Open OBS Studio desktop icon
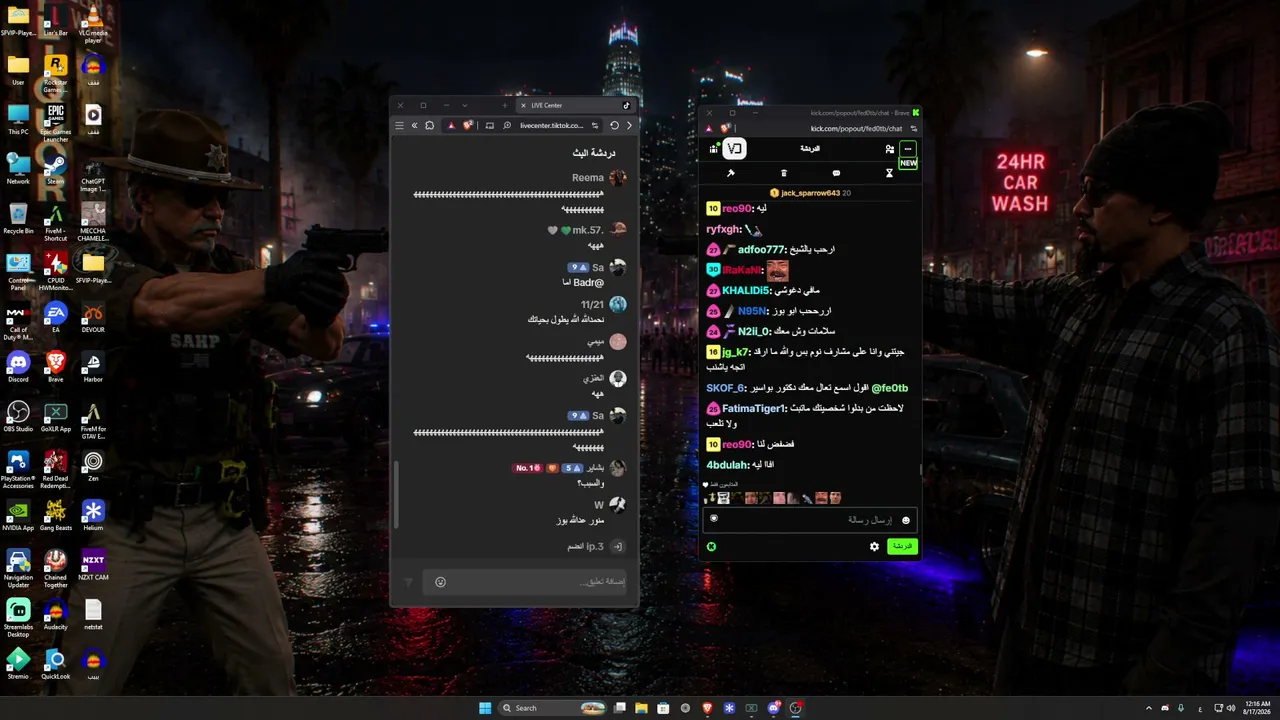Image resolution: width=1280 pixels, height=720 pixels. tap(18, 416)
